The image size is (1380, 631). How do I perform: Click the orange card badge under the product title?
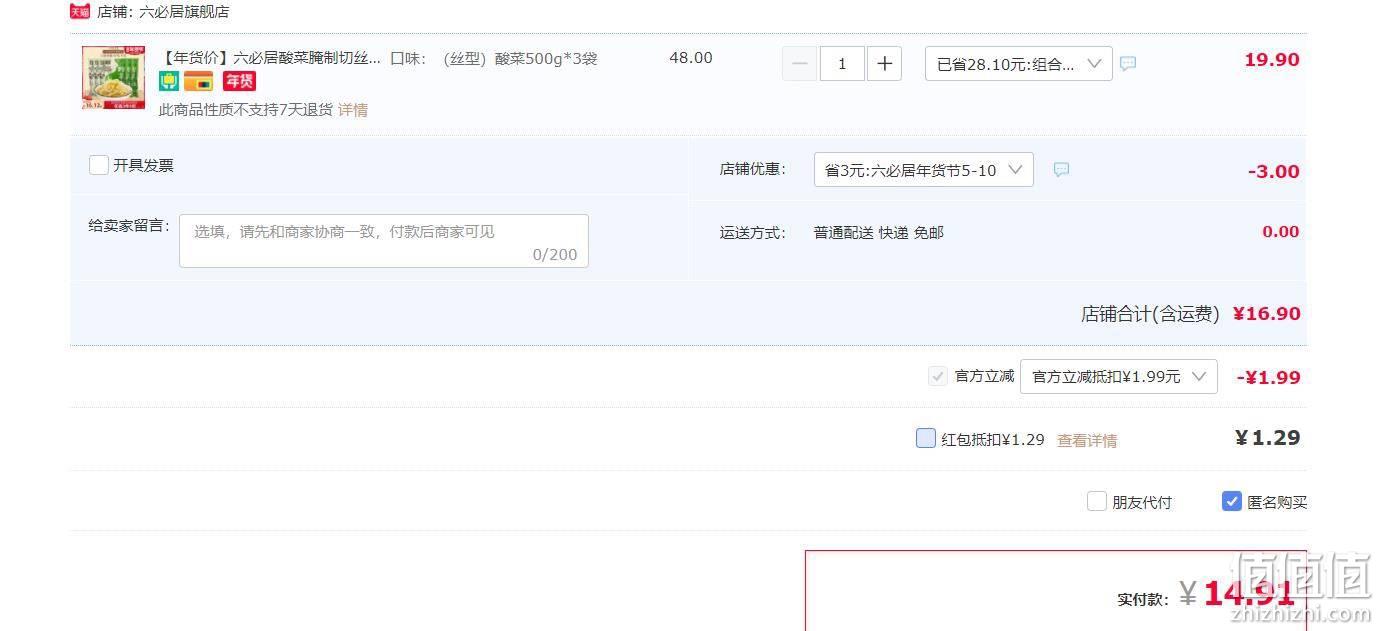click(x=198, y=81)
